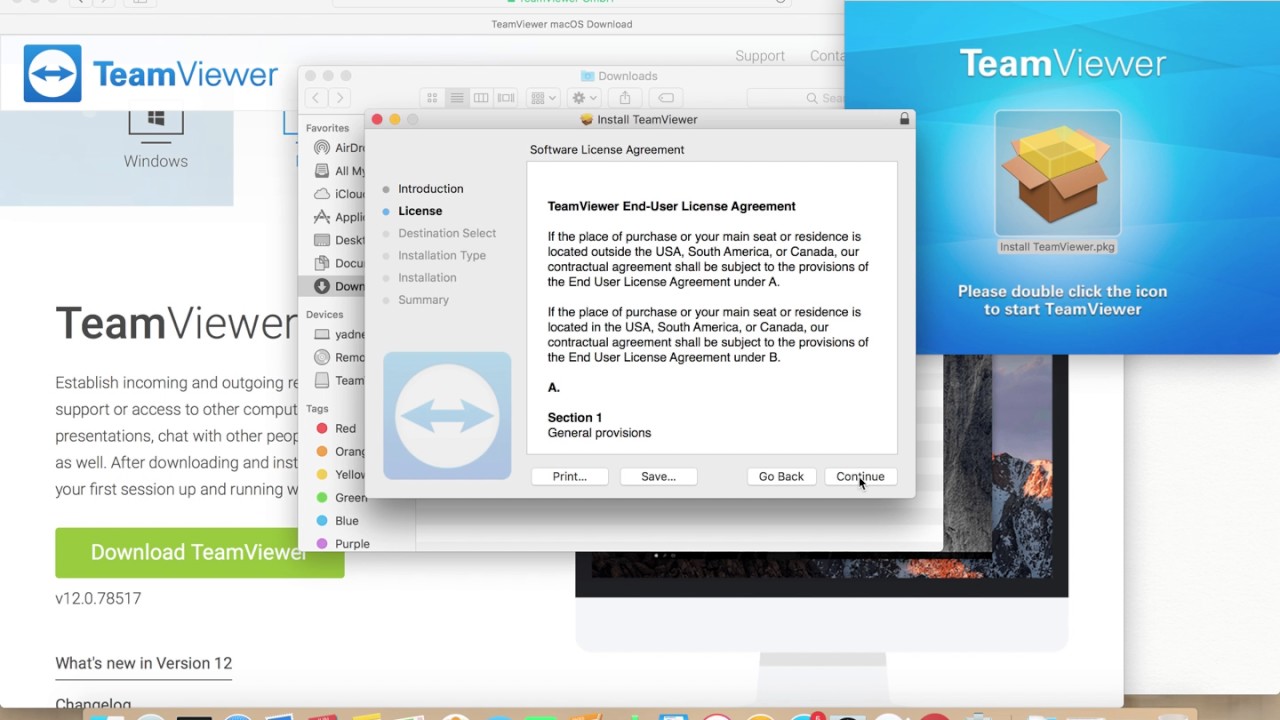Switch Finder to icon view
The height and width of the screenshot is (720, 1280).
432,98
